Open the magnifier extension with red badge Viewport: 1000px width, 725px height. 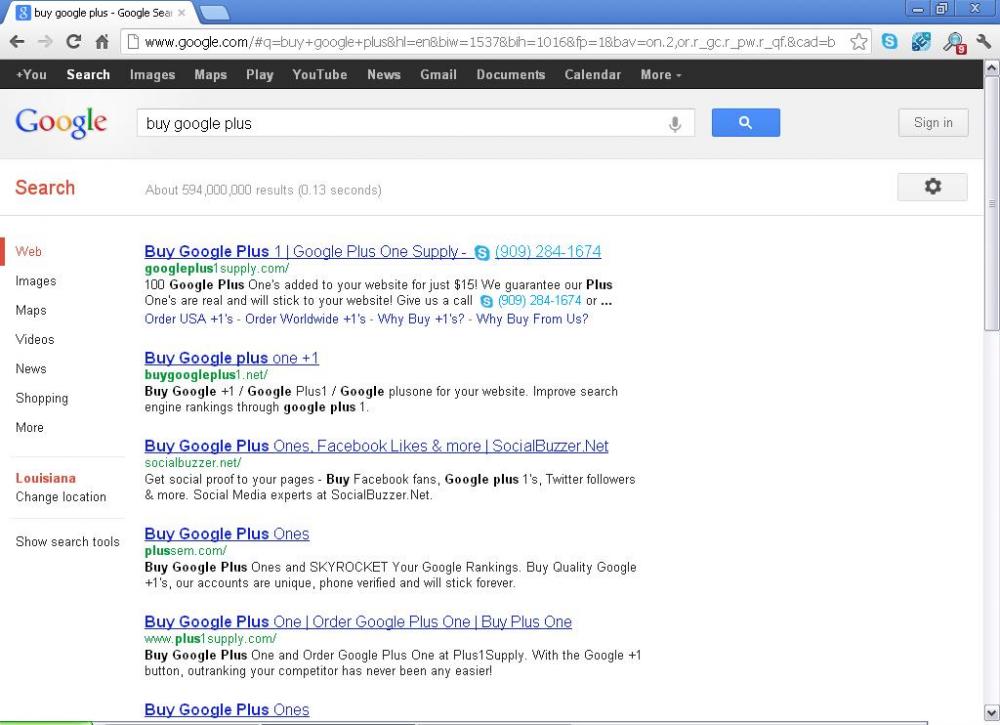[955, 43]
